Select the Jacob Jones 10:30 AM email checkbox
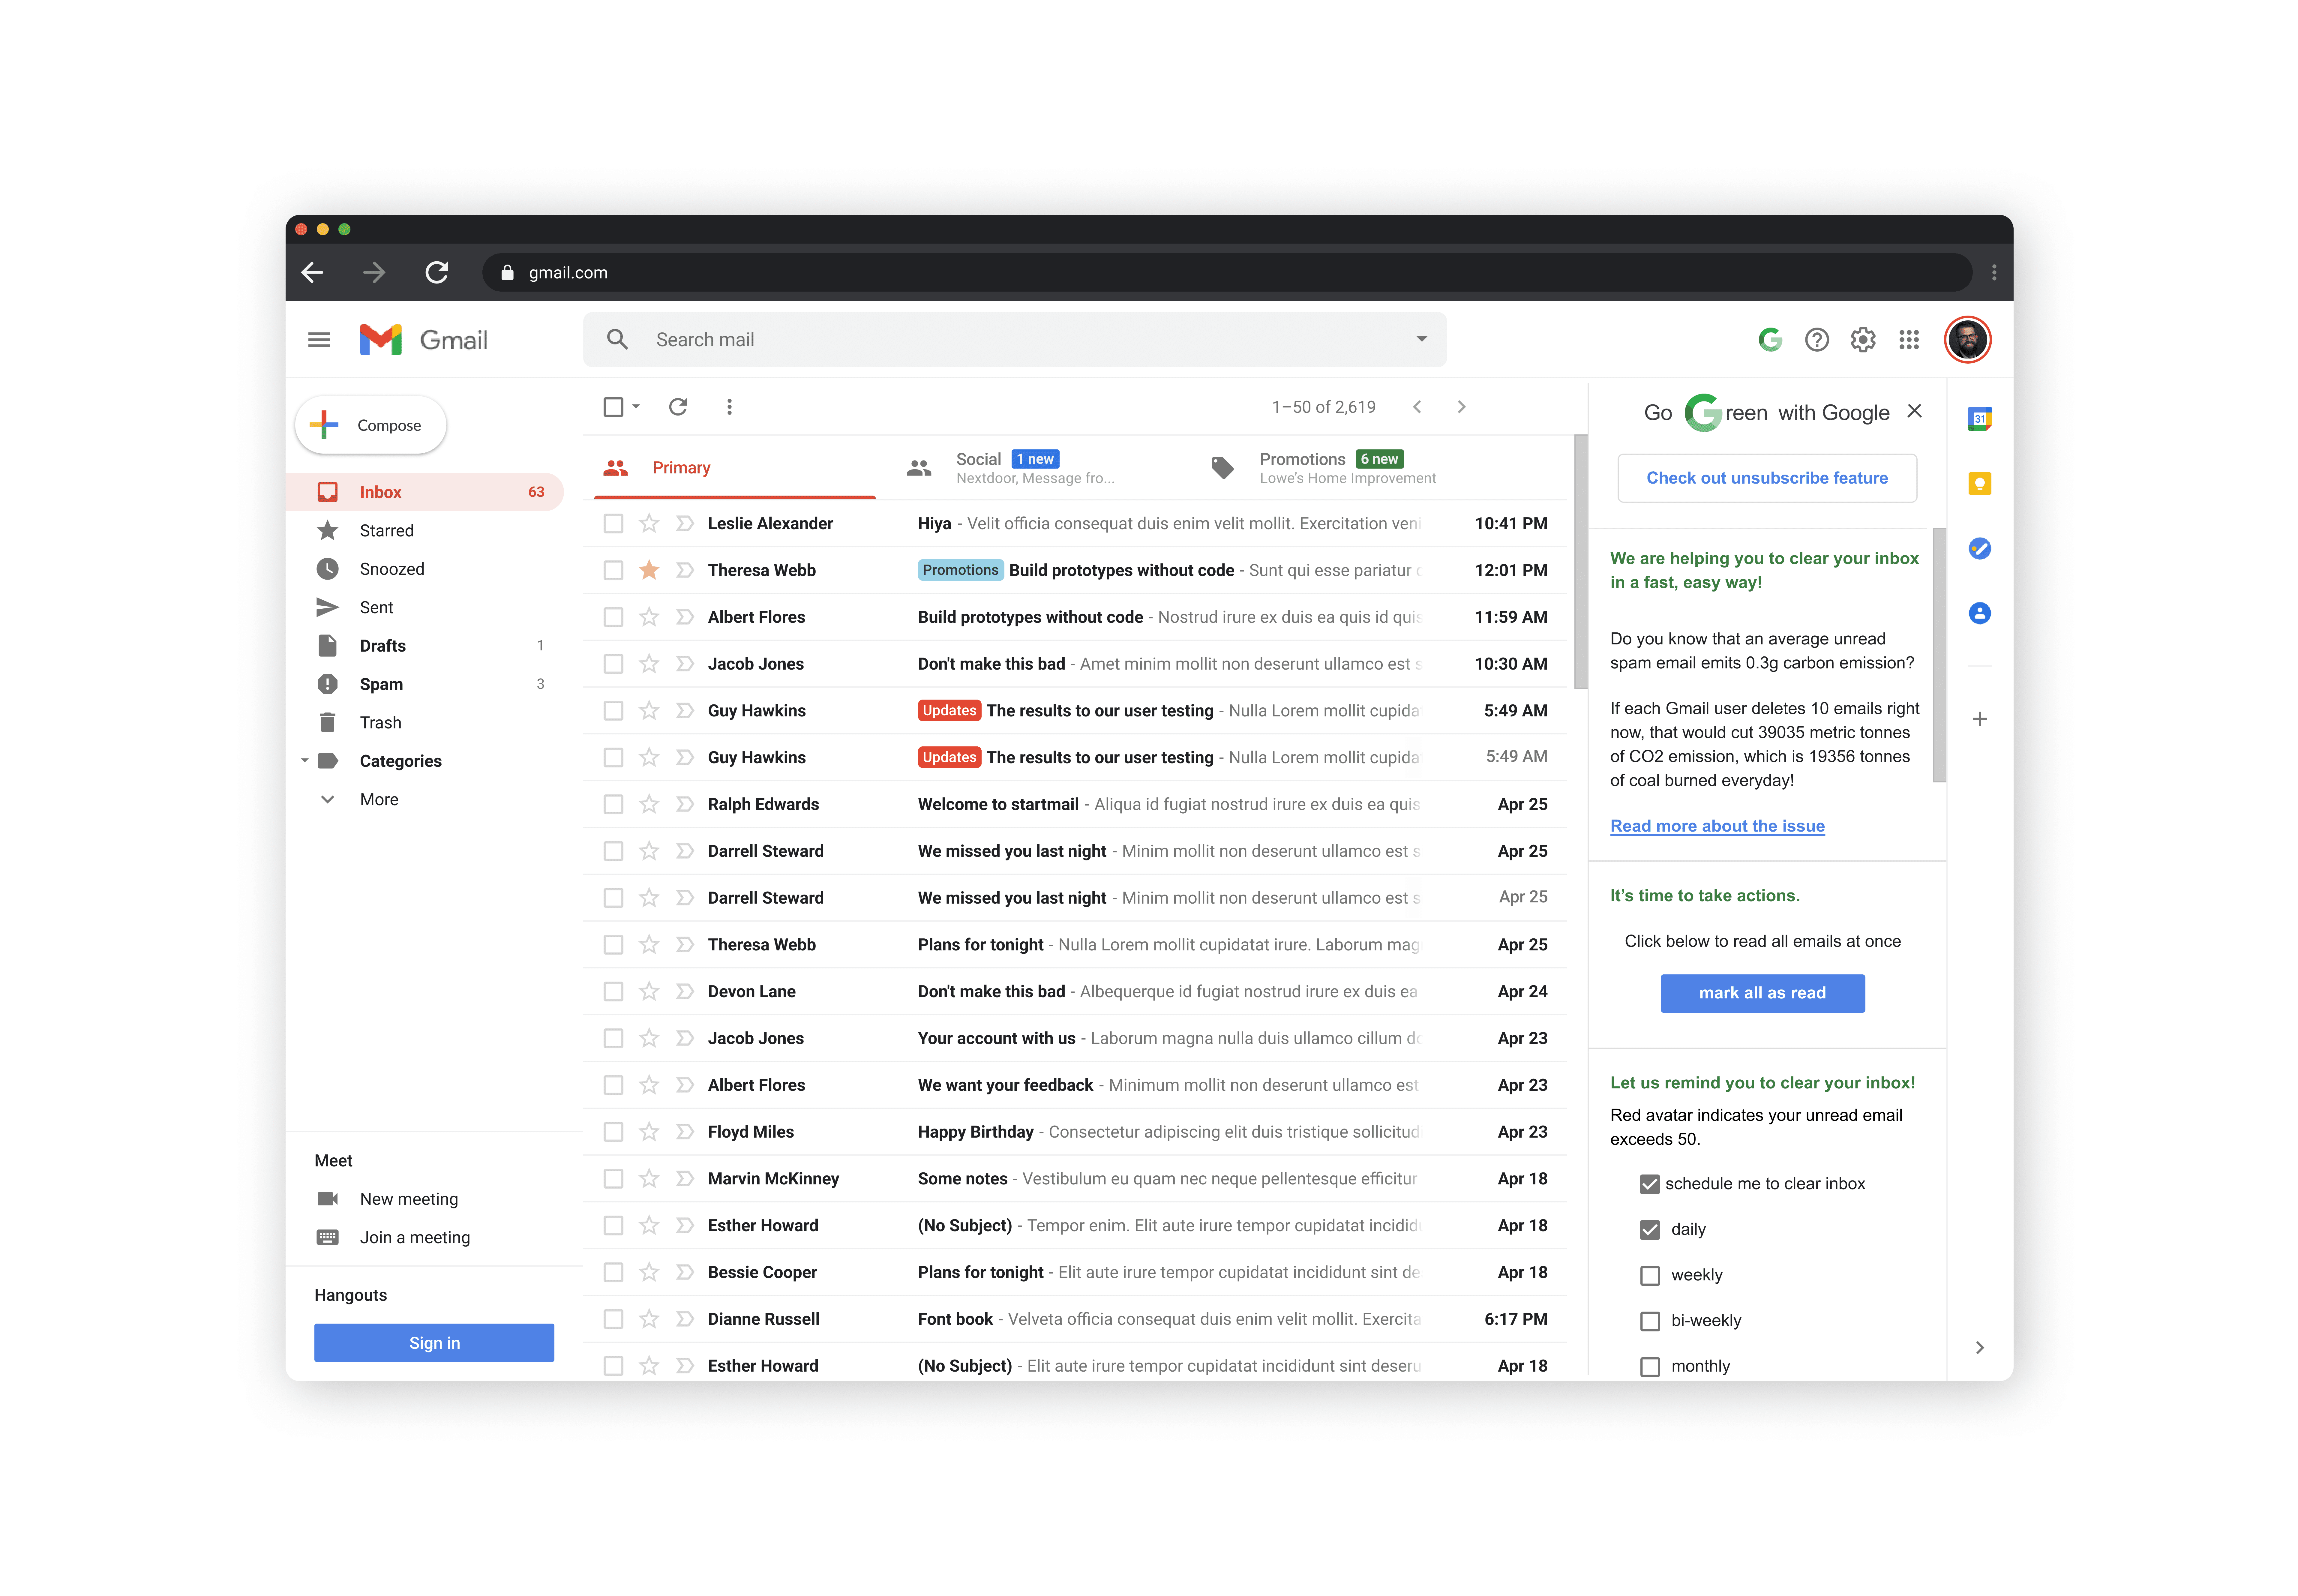 pyautogui.click(x=613, y=664)
